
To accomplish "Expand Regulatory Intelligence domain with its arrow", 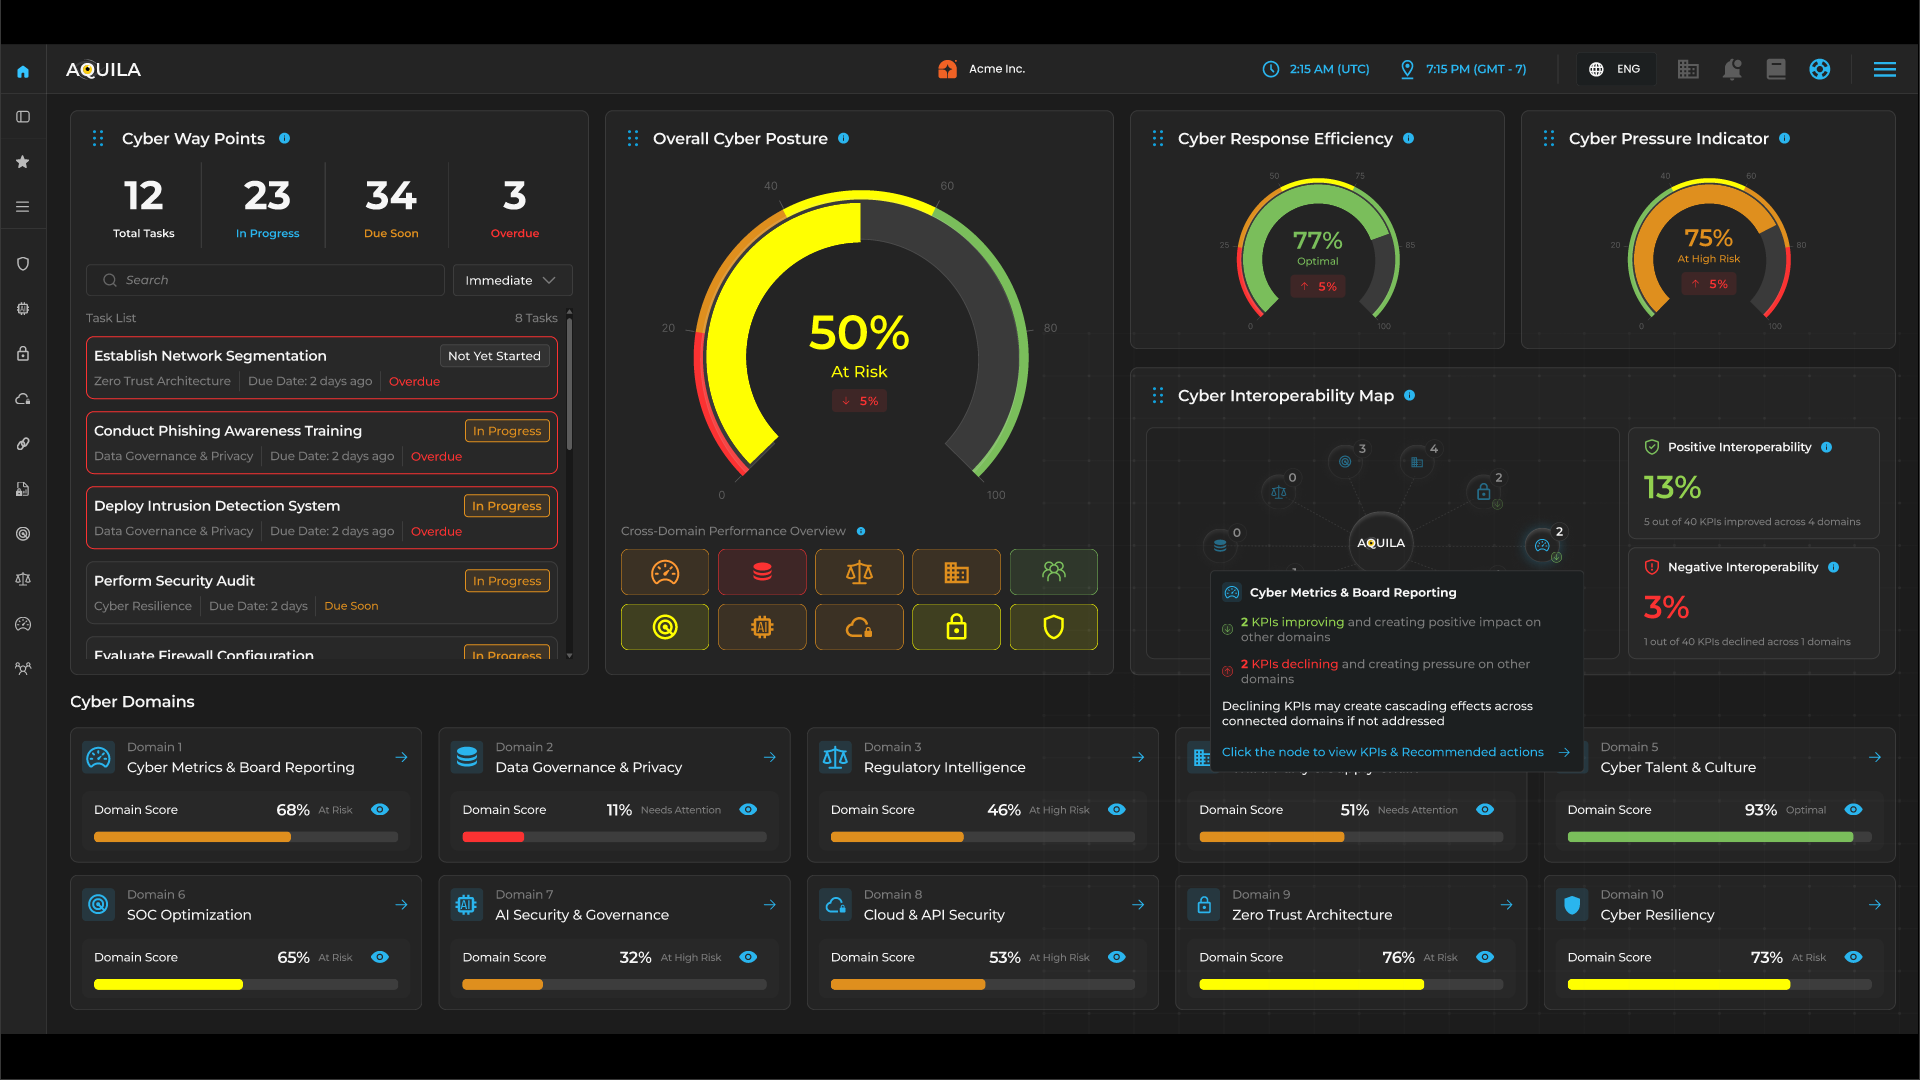I will coord(1138,757).
